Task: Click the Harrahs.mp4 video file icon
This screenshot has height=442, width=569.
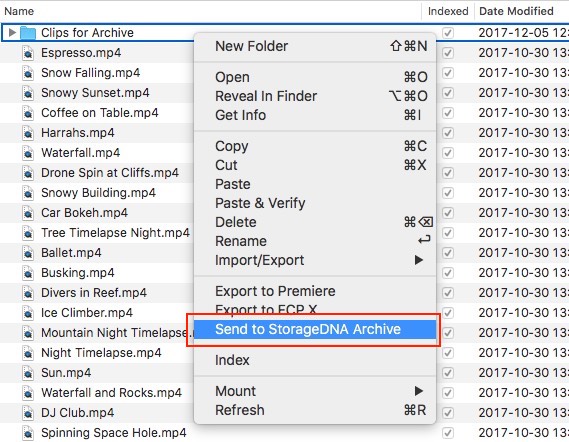Action: [28, 133]
